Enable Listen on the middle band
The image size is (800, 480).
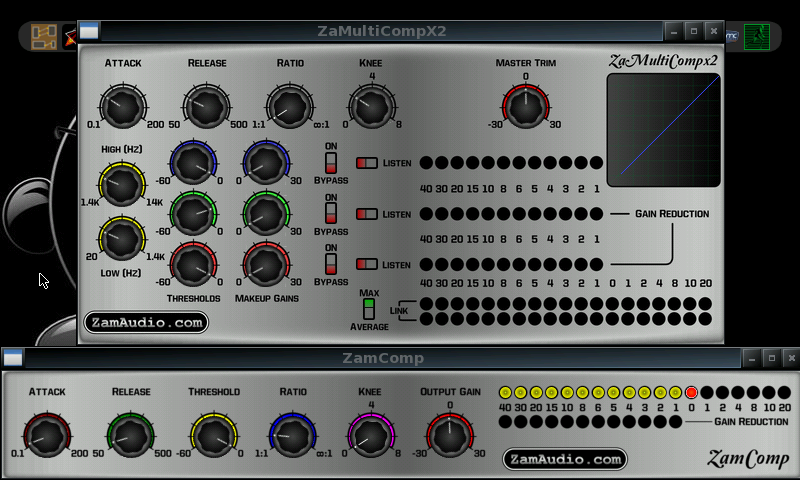[x=367, y=214]
